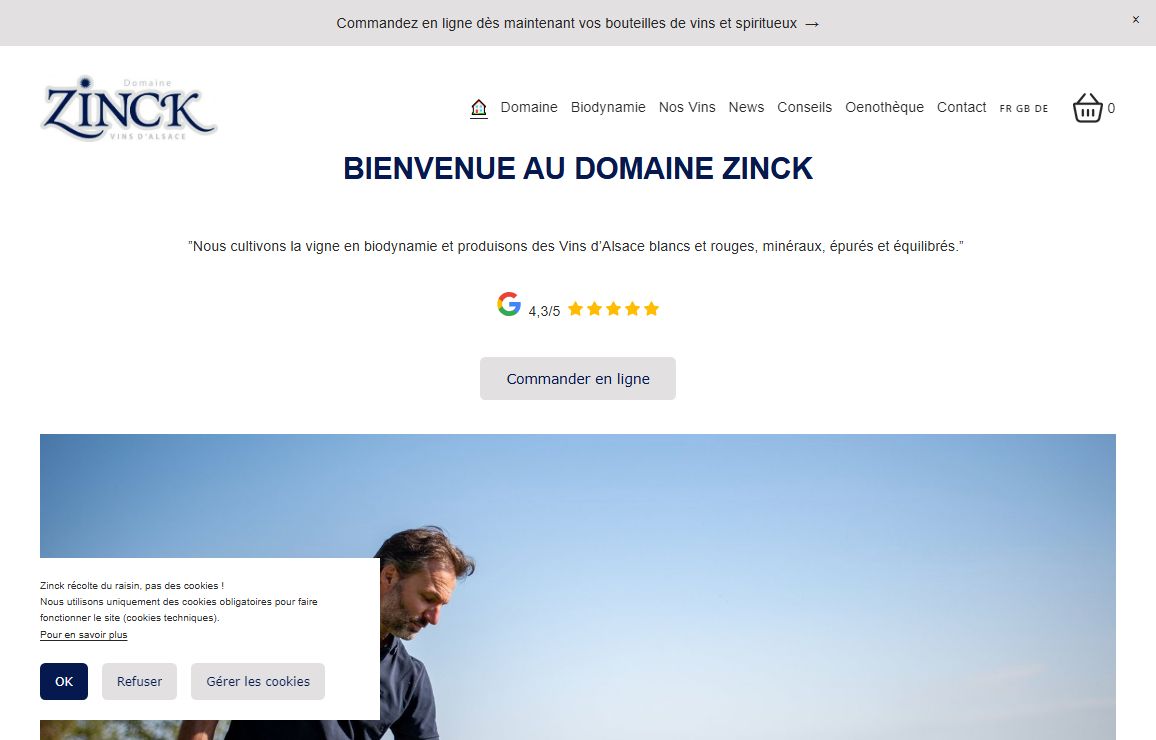Click the biodynamie quote paragraph

[576, 246]
